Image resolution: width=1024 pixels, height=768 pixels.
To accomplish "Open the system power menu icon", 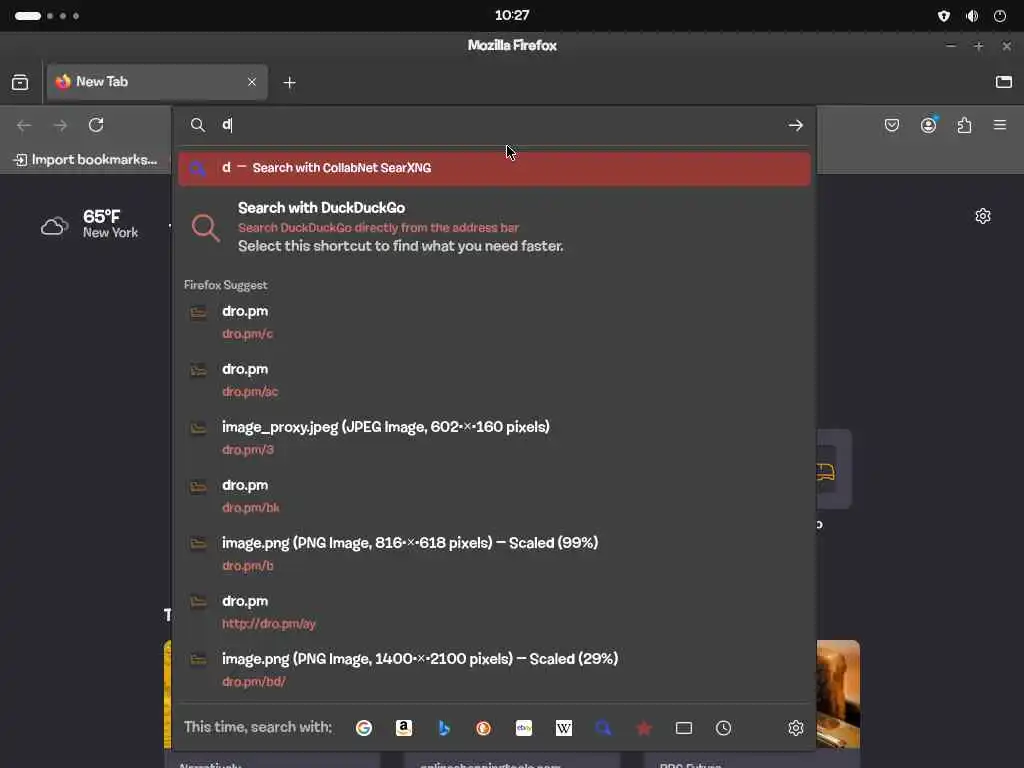I will (x=1000, y=16).
